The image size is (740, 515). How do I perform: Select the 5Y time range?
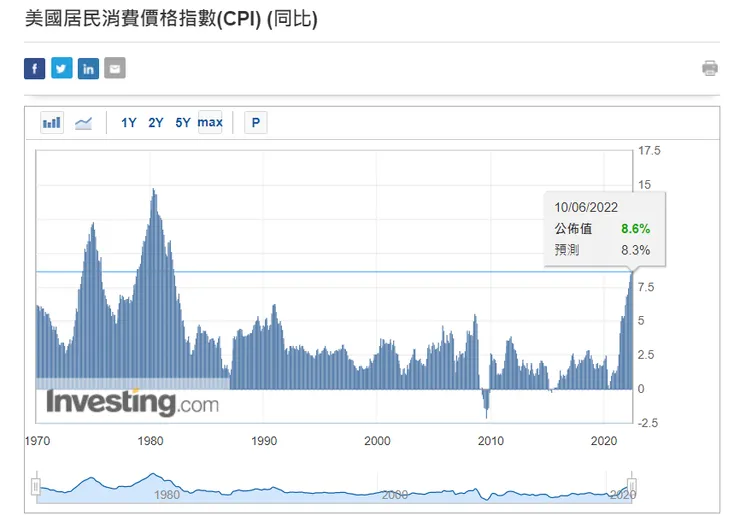tap(183, 123)
